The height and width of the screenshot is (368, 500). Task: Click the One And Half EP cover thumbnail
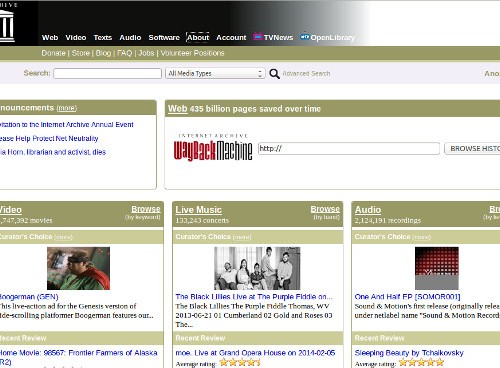point(437,268)
